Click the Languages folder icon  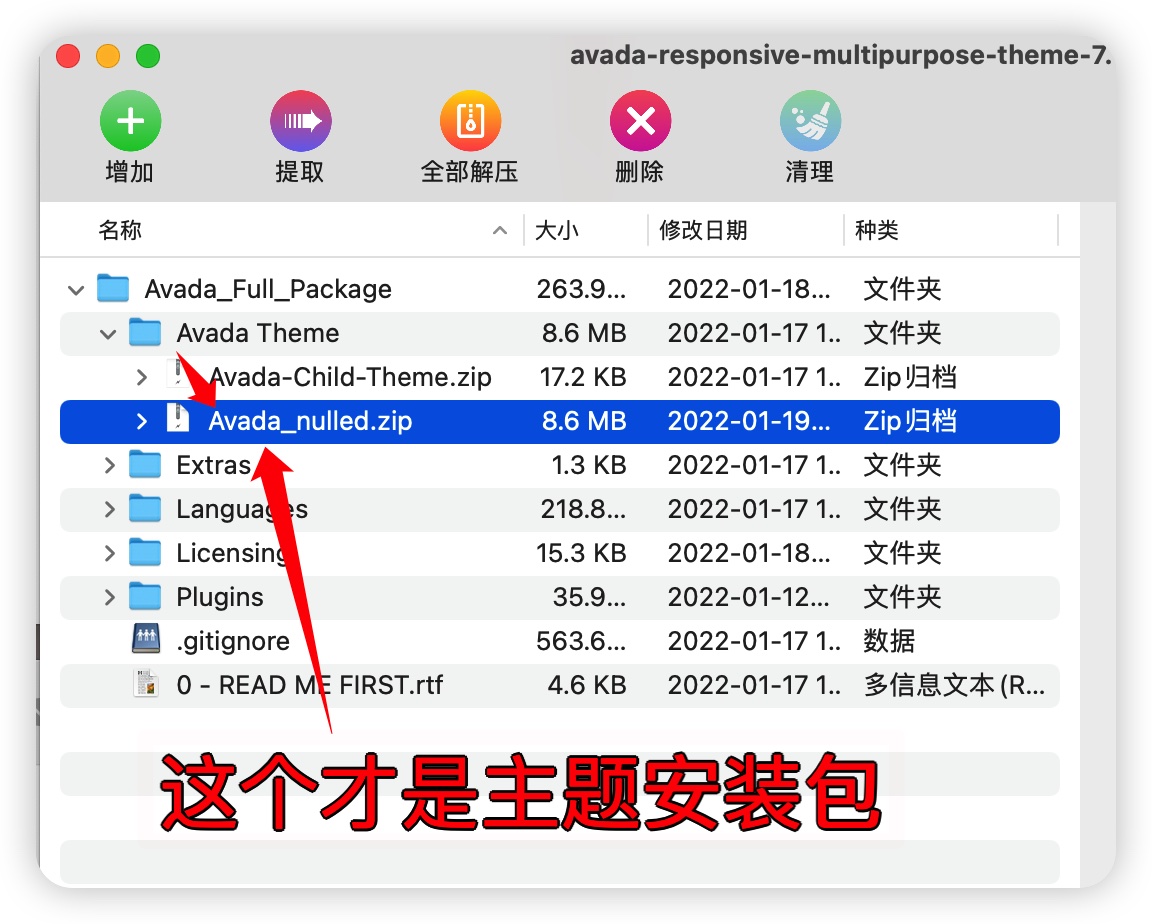tap(145, 508)
